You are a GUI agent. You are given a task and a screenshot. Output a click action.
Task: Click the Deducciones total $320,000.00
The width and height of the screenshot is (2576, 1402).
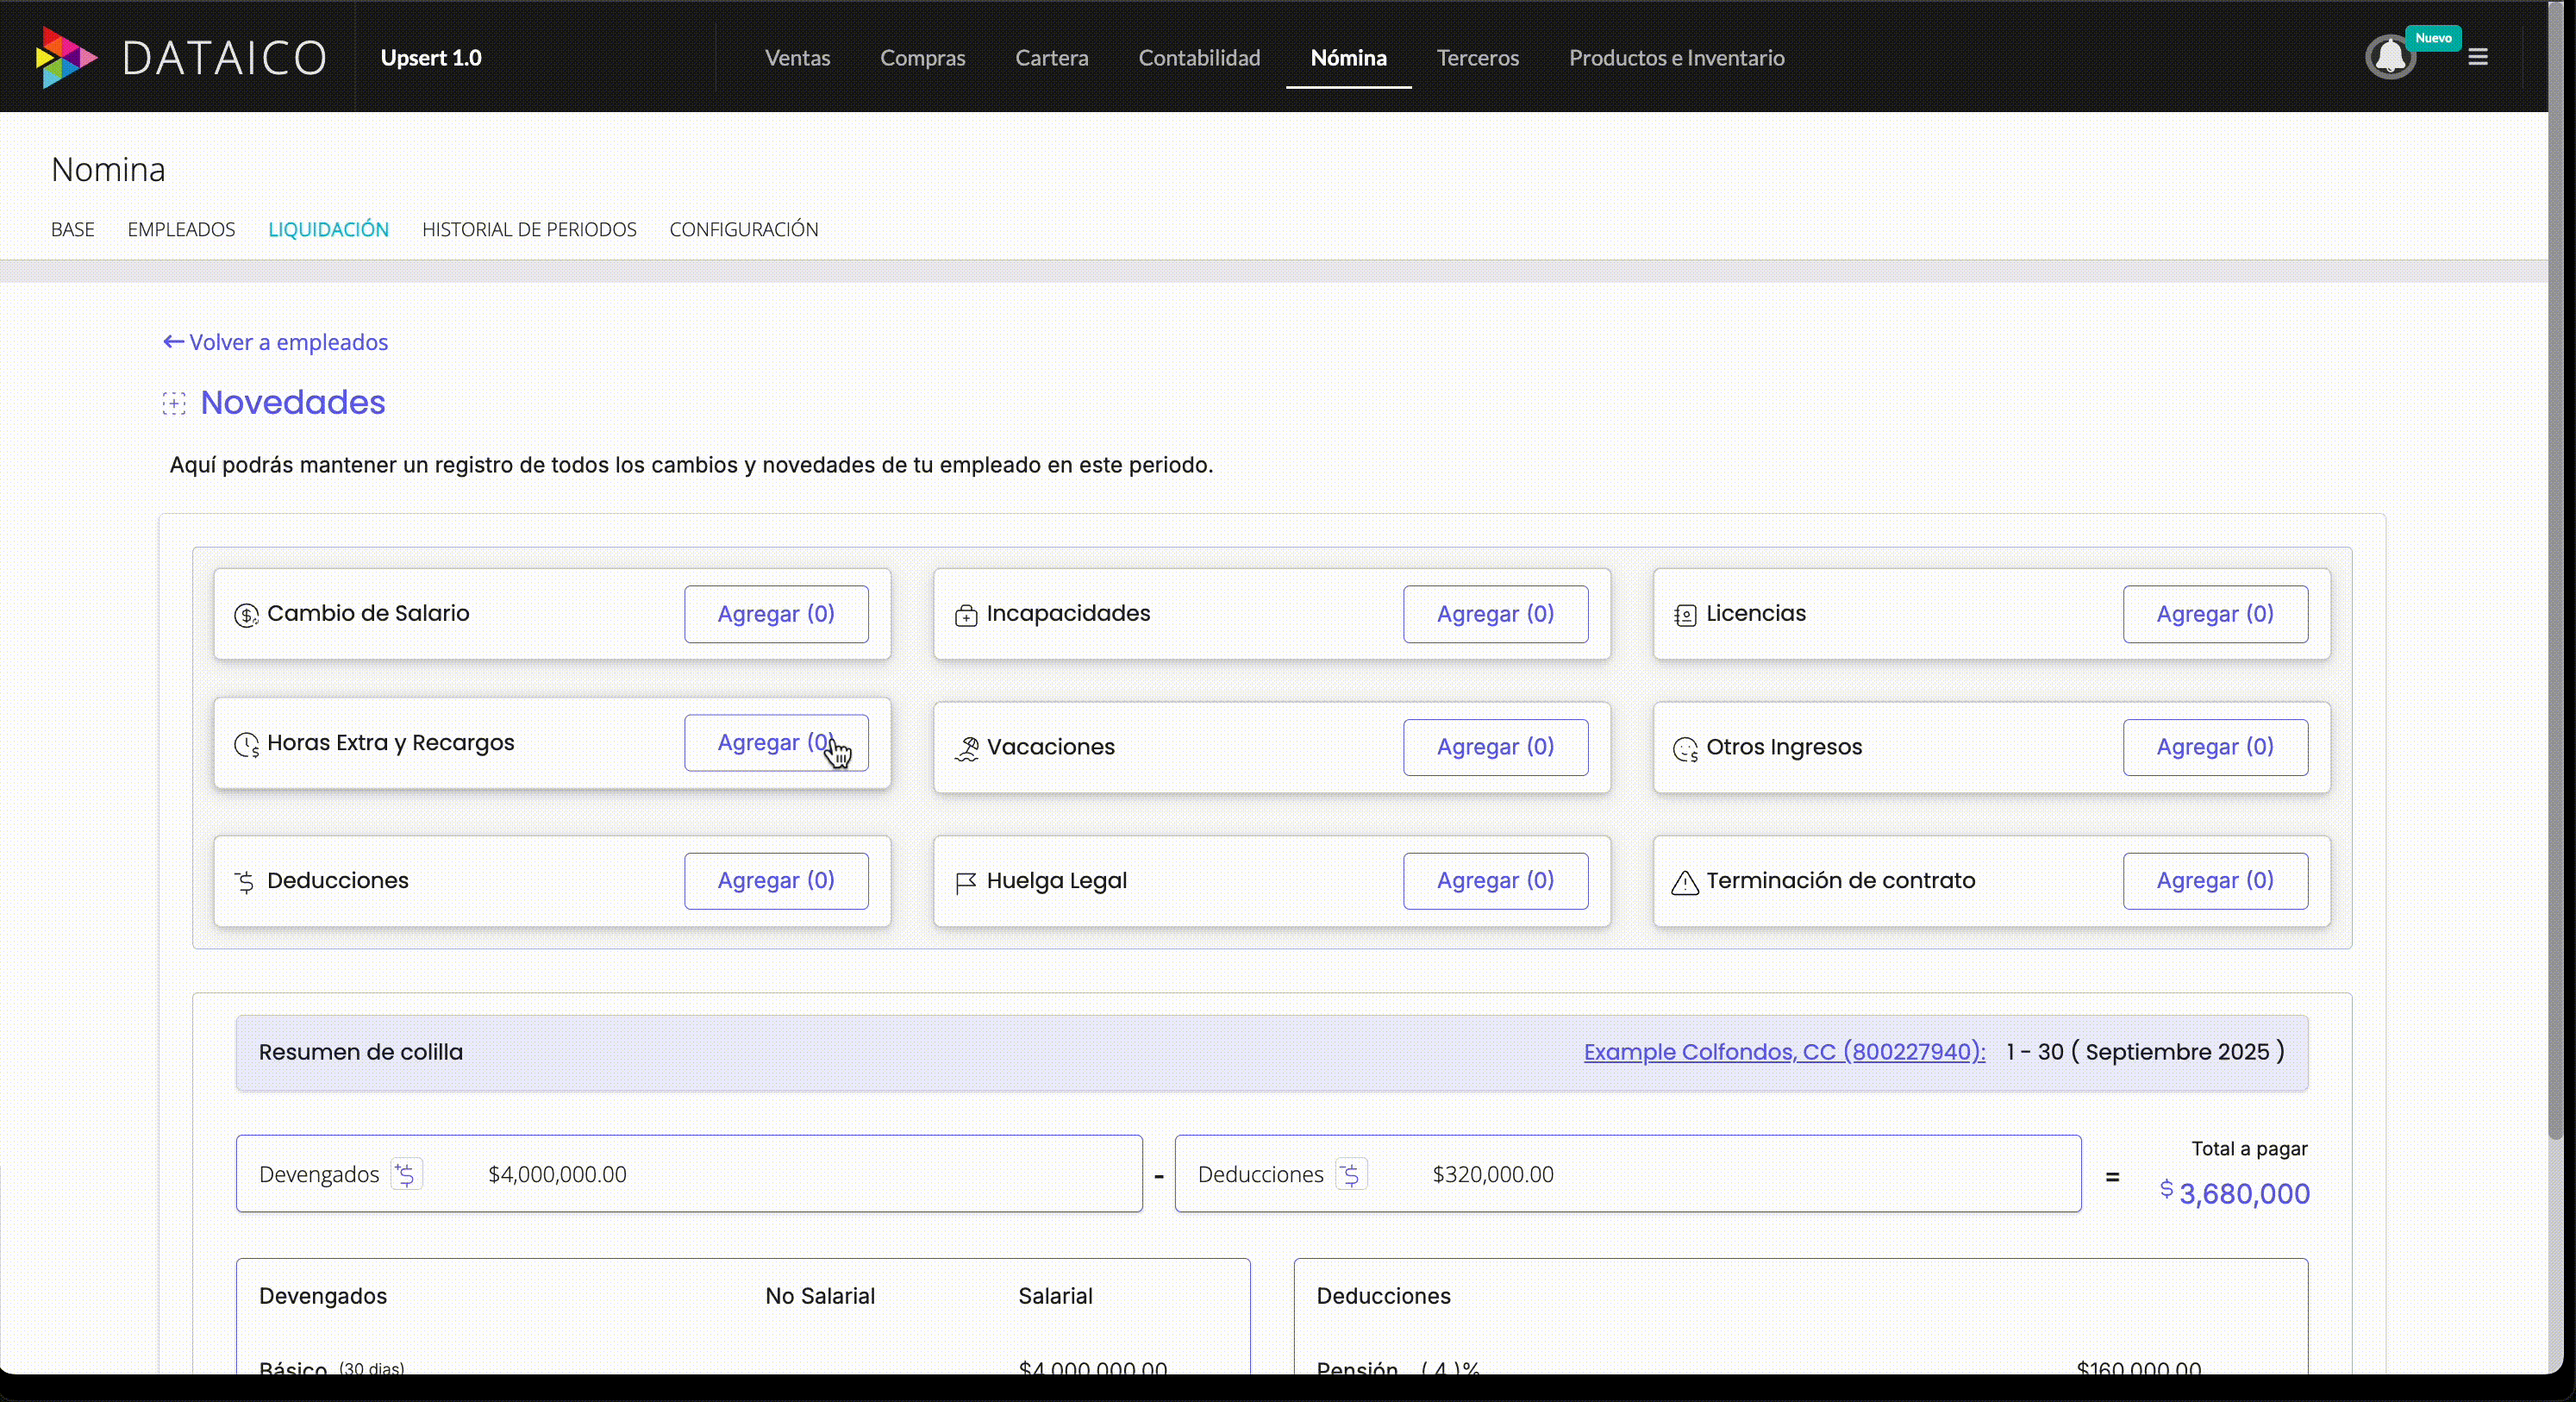1493,1174
